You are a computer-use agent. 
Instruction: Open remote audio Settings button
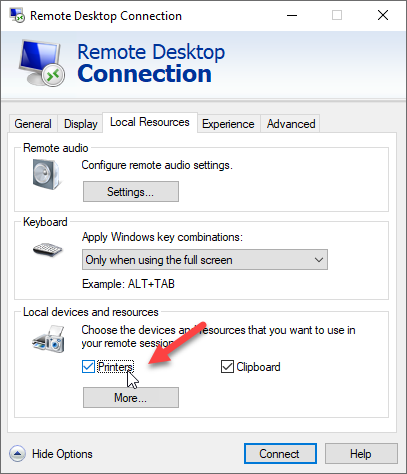tap(131, 192)
